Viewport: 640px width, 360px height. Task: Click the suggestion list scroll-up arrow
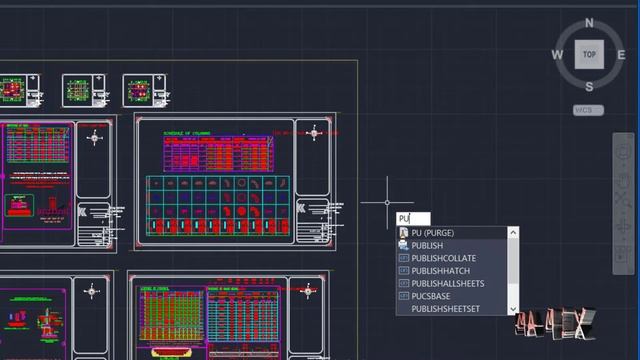pyautogui.click(x=513, y=233)
